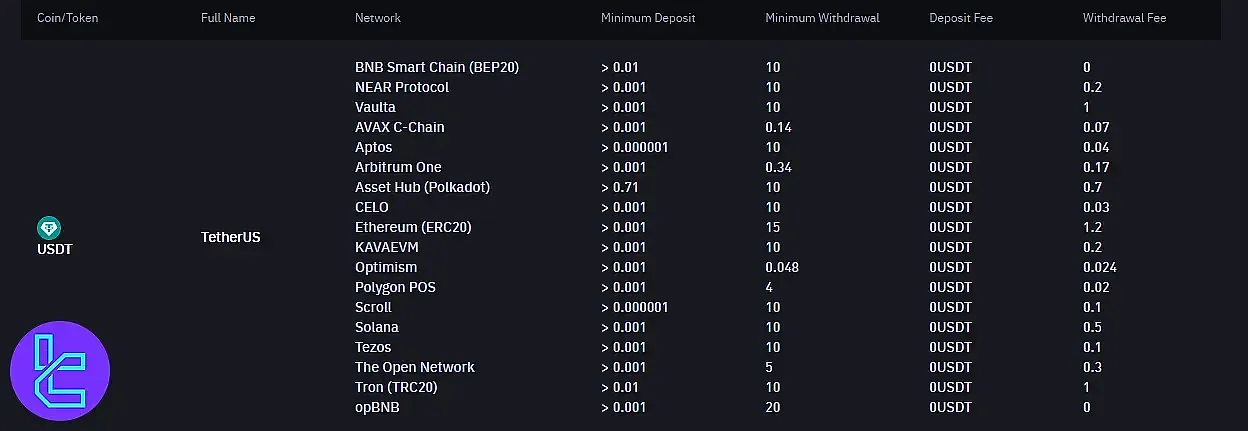Select the Polygon POS network row
Image resolution: width=1248 pixels, height=431 pixels.
pyautogui.click(x=395, y=287)
